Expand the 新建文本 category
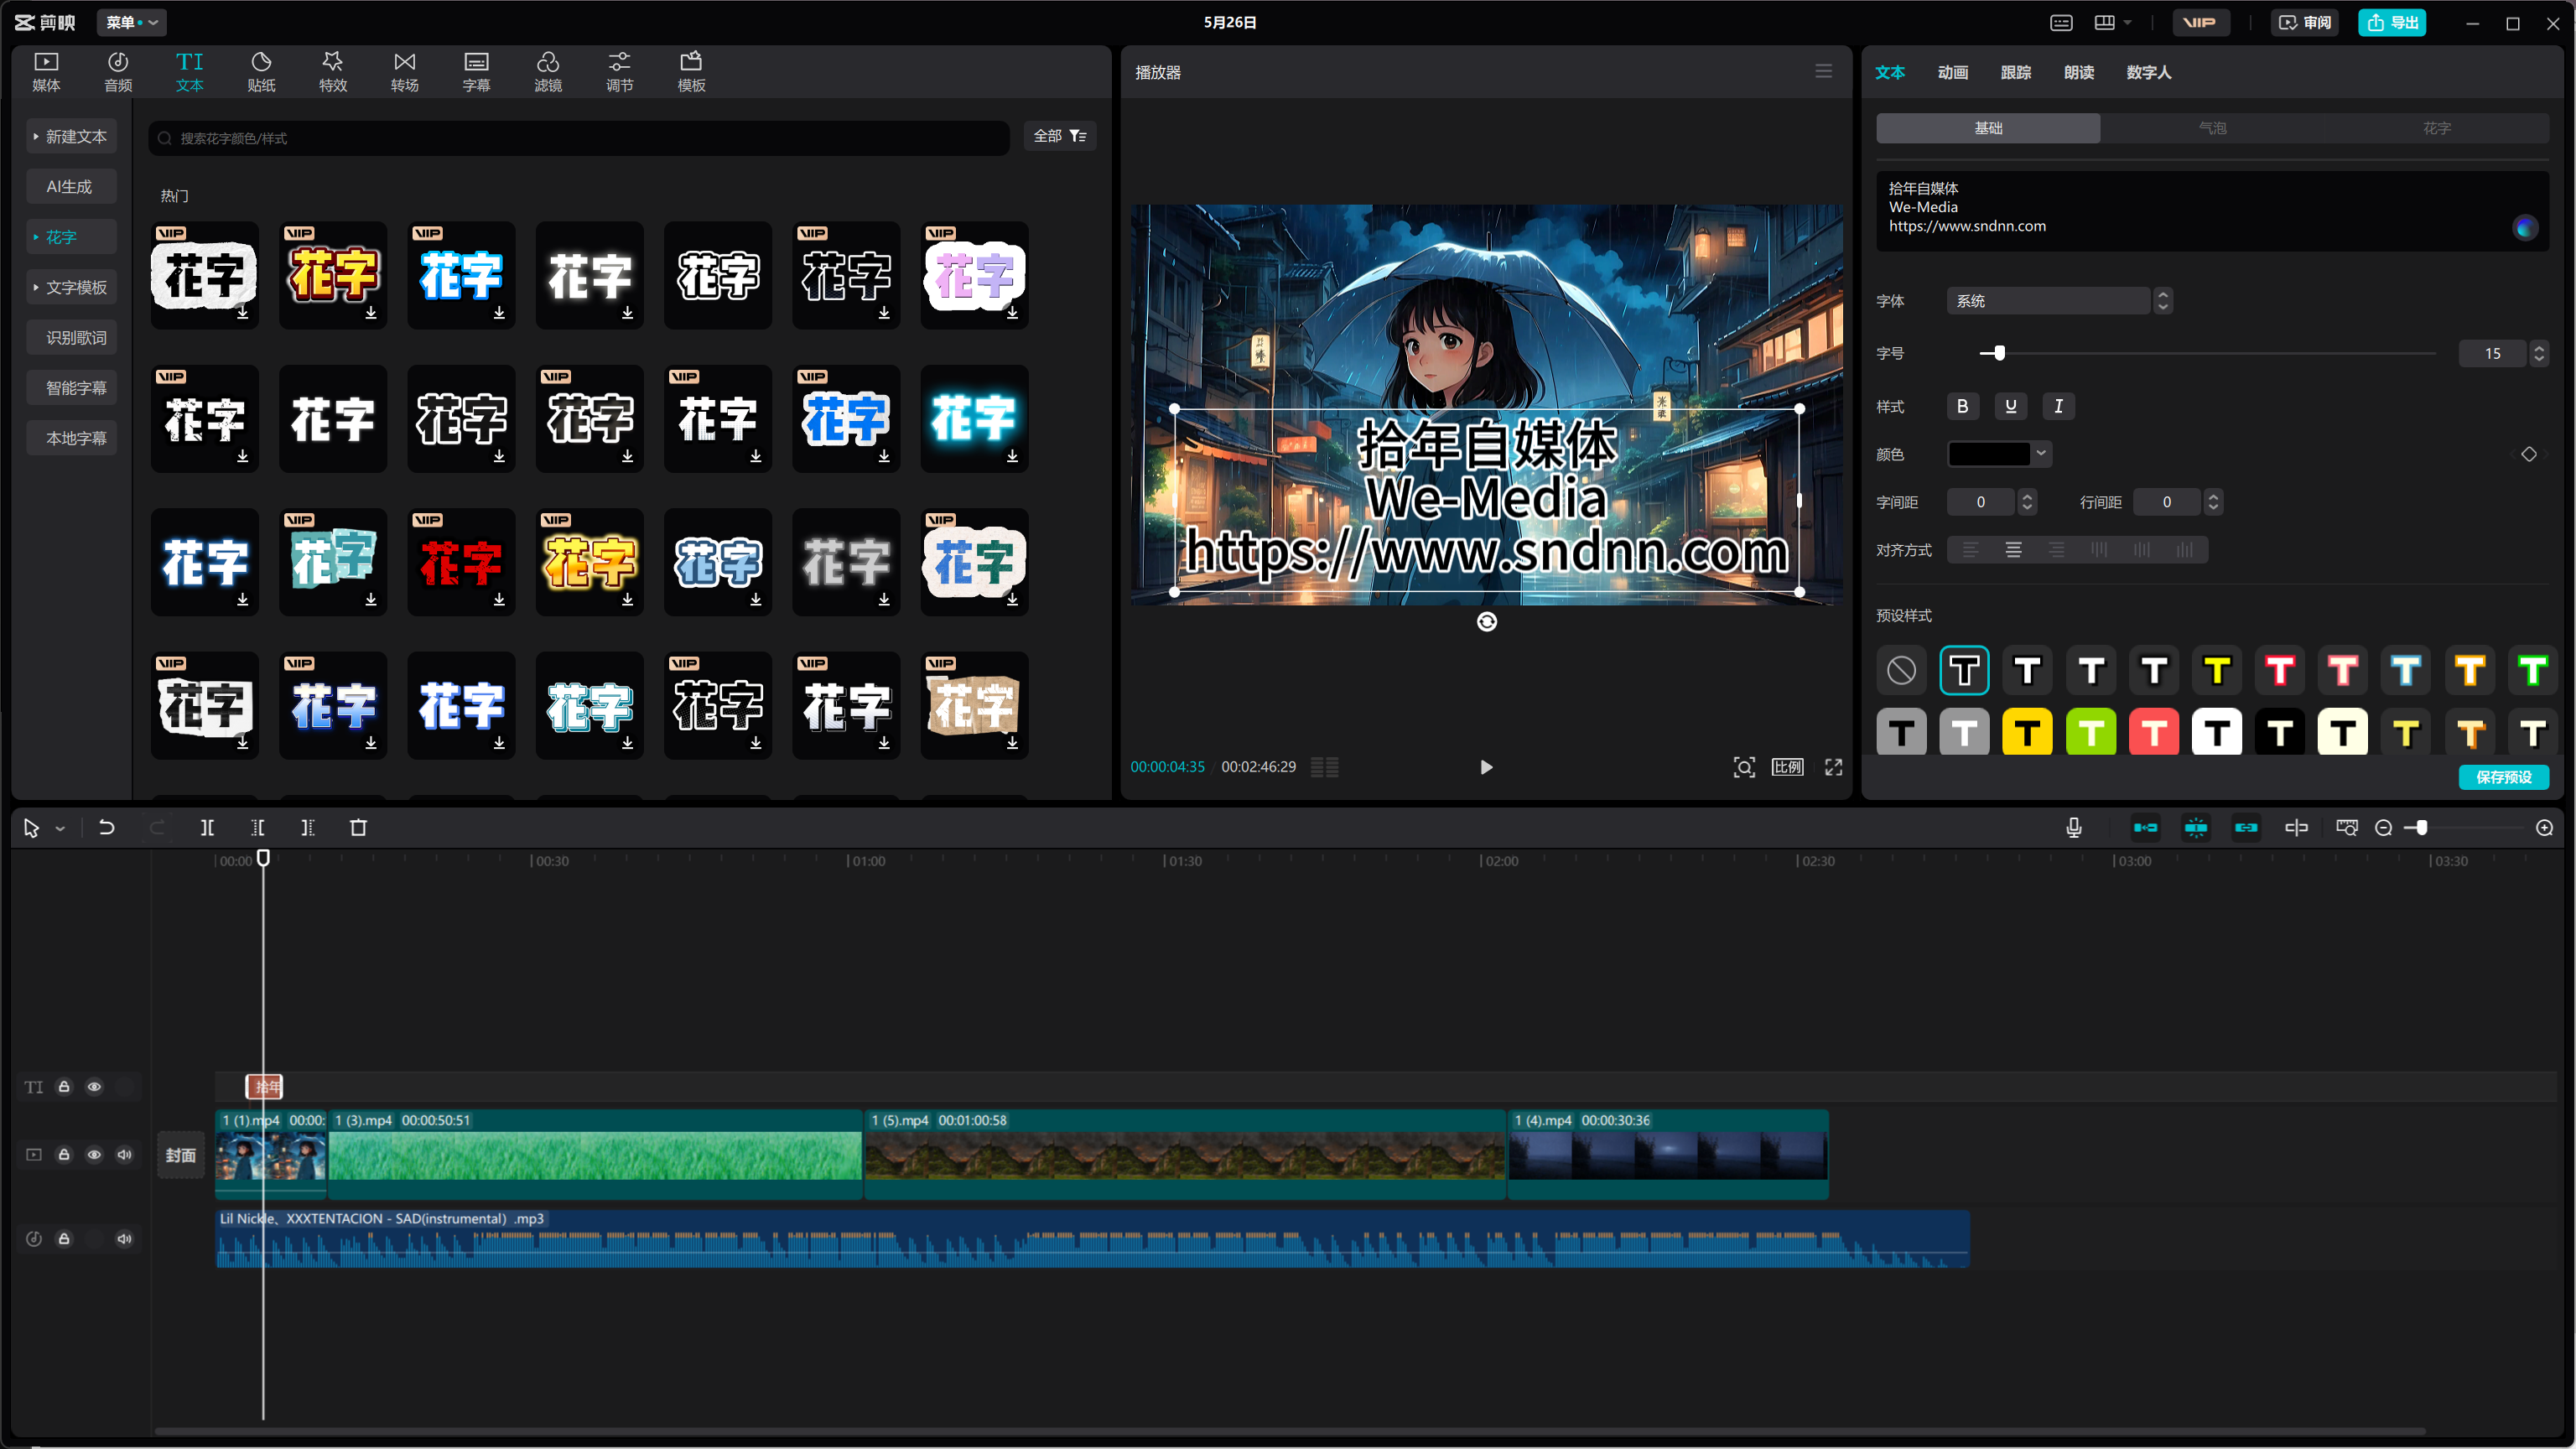Viewport: 2576px width, 1449px height. coord(71,136)
